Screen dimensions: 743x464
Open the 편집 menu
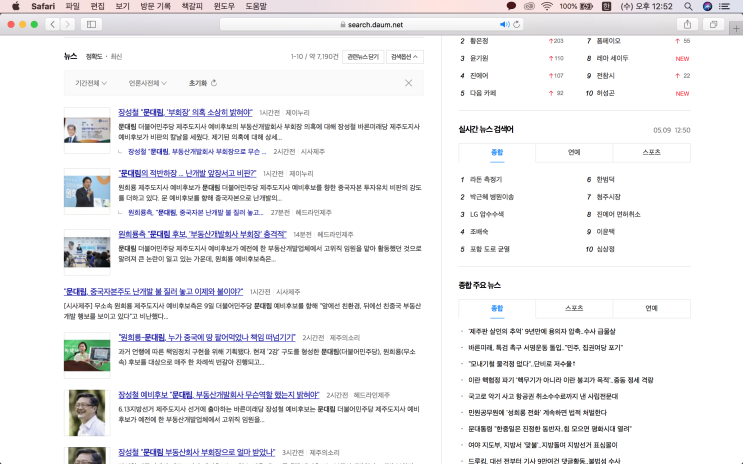coord(97,6)
